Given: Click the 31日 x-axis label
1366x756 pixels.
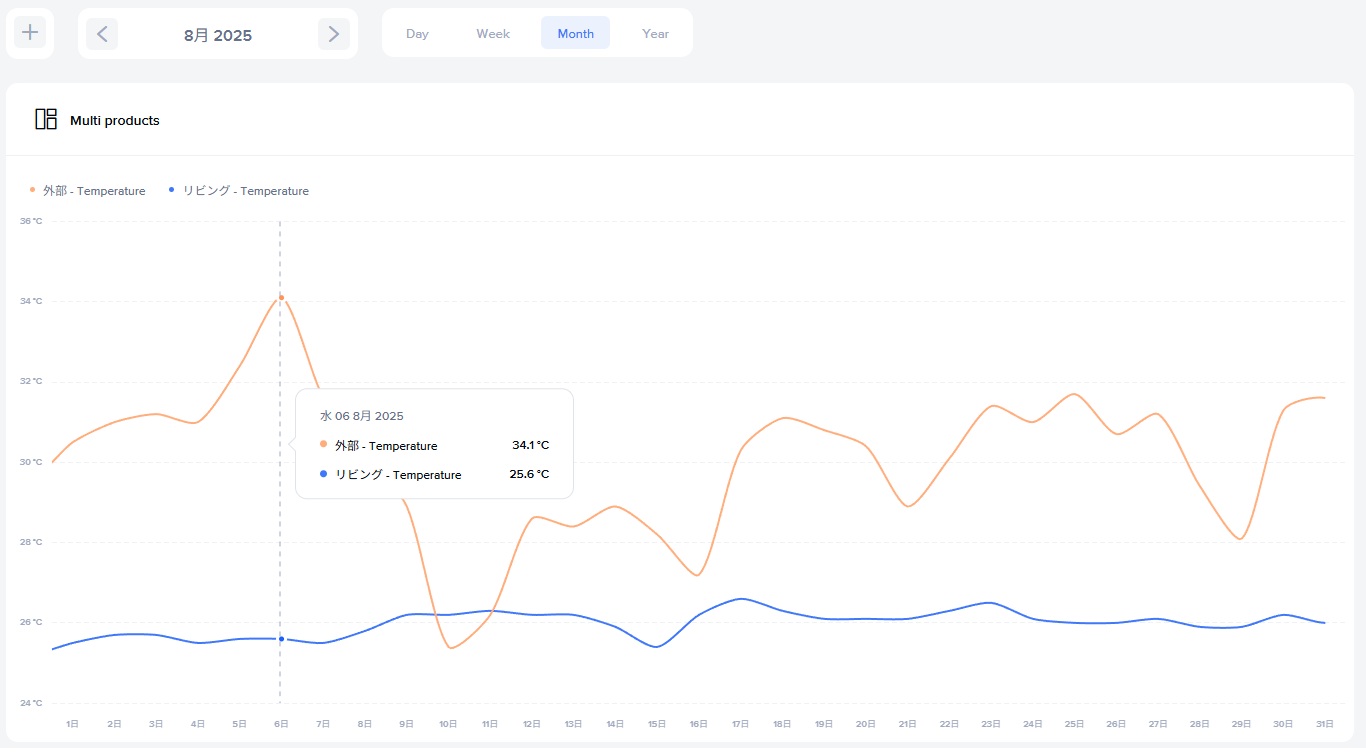Looking at the screenshot, I should click(1323, 723).
